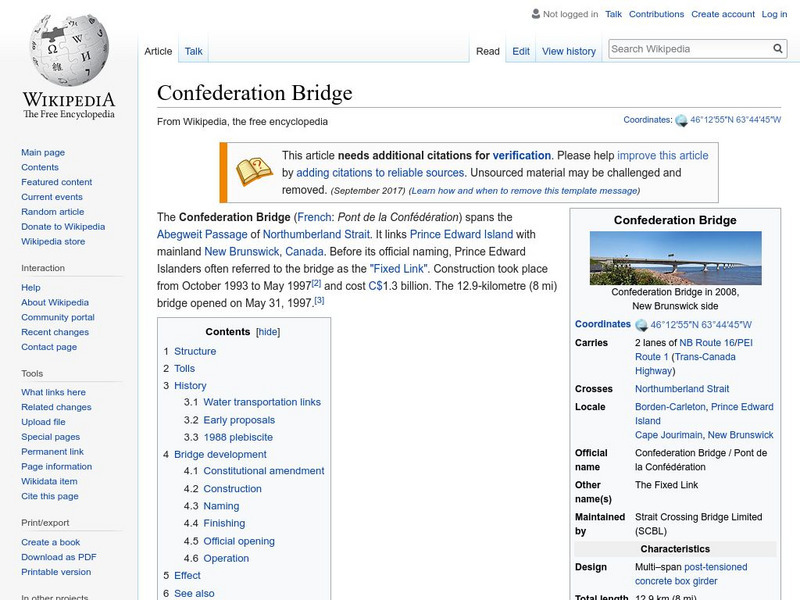800x600 pixels.
Task: Switch to the Talk tab
Action: click(192, 50)
